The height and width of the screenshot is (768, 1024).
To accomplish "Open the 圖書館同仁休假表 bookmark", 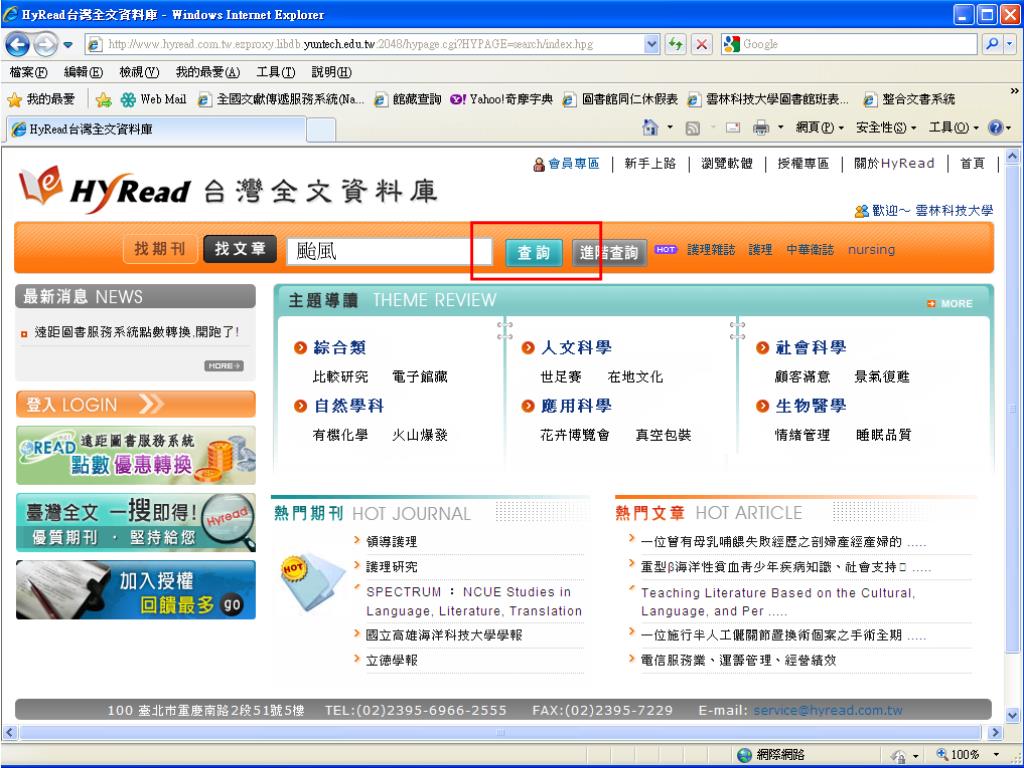I will 621,99.
